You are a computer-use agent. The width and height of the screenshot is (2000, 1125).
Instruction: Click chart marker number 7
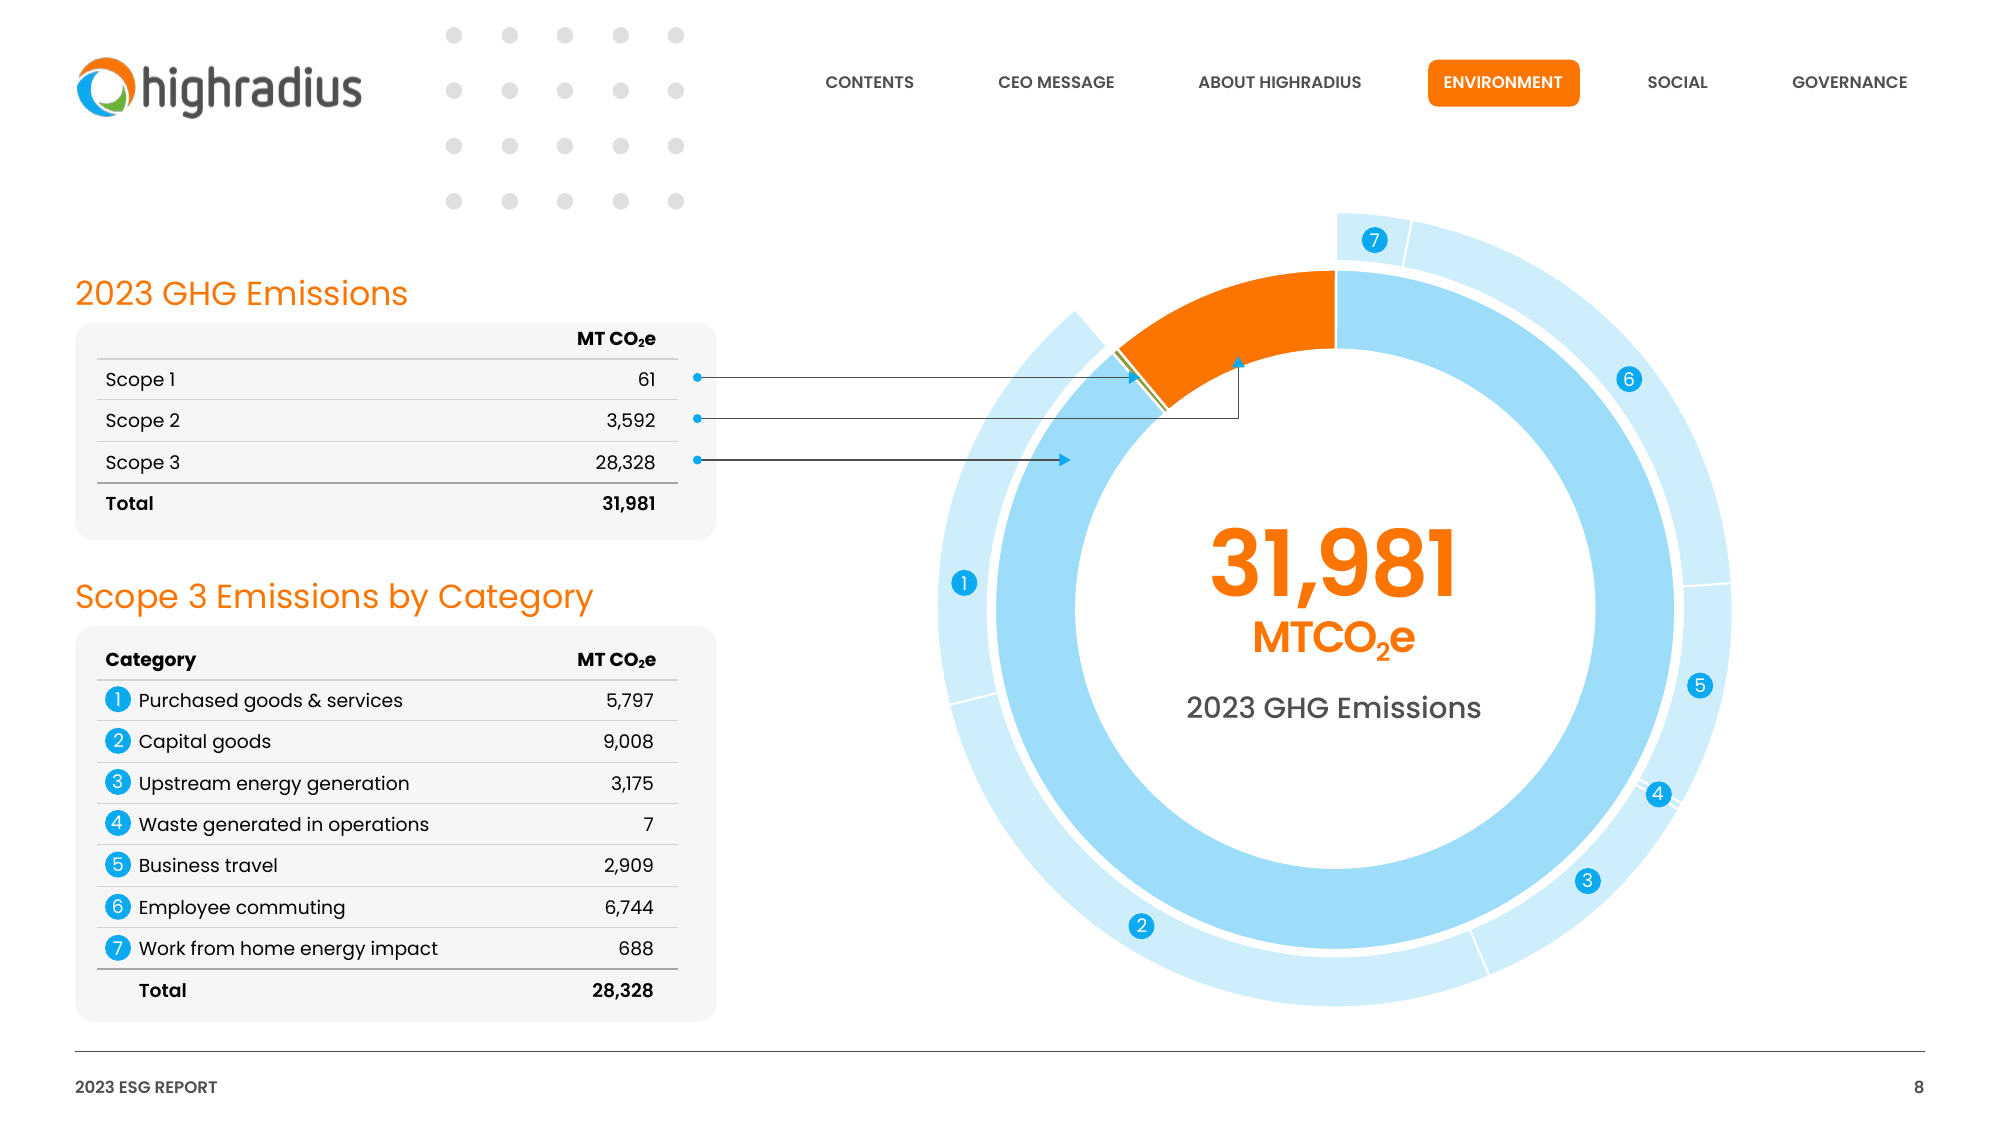click(x=1374, y=240)
